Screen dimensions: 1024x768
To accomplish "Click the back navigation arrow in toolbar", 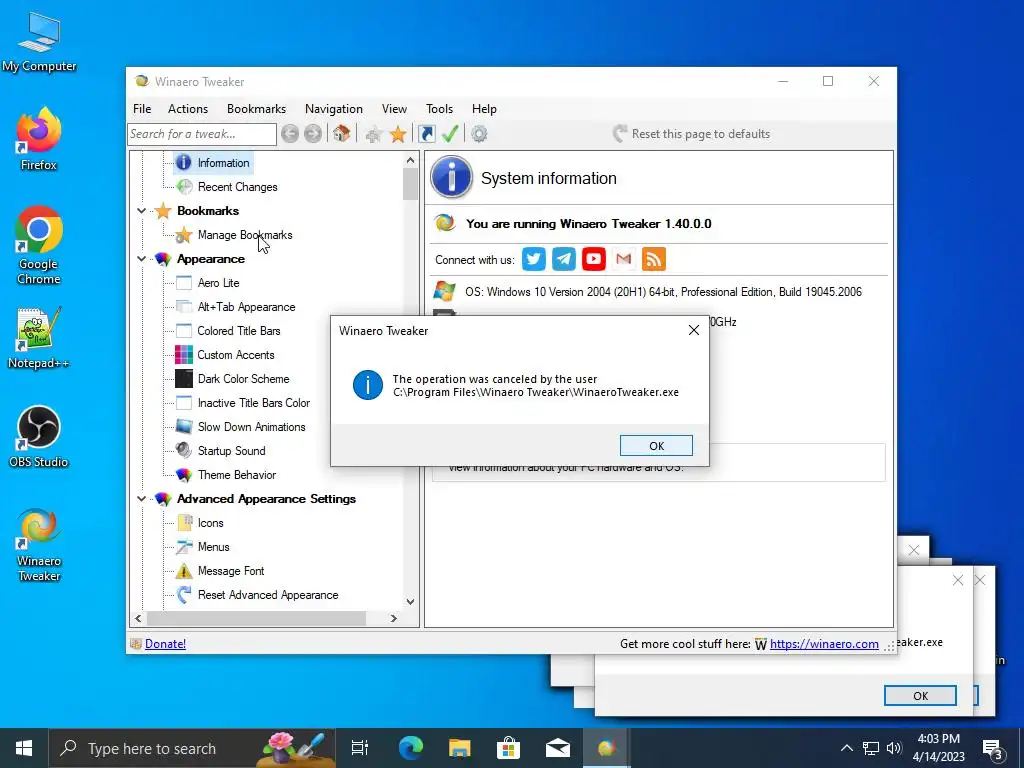I will [290, 134].
